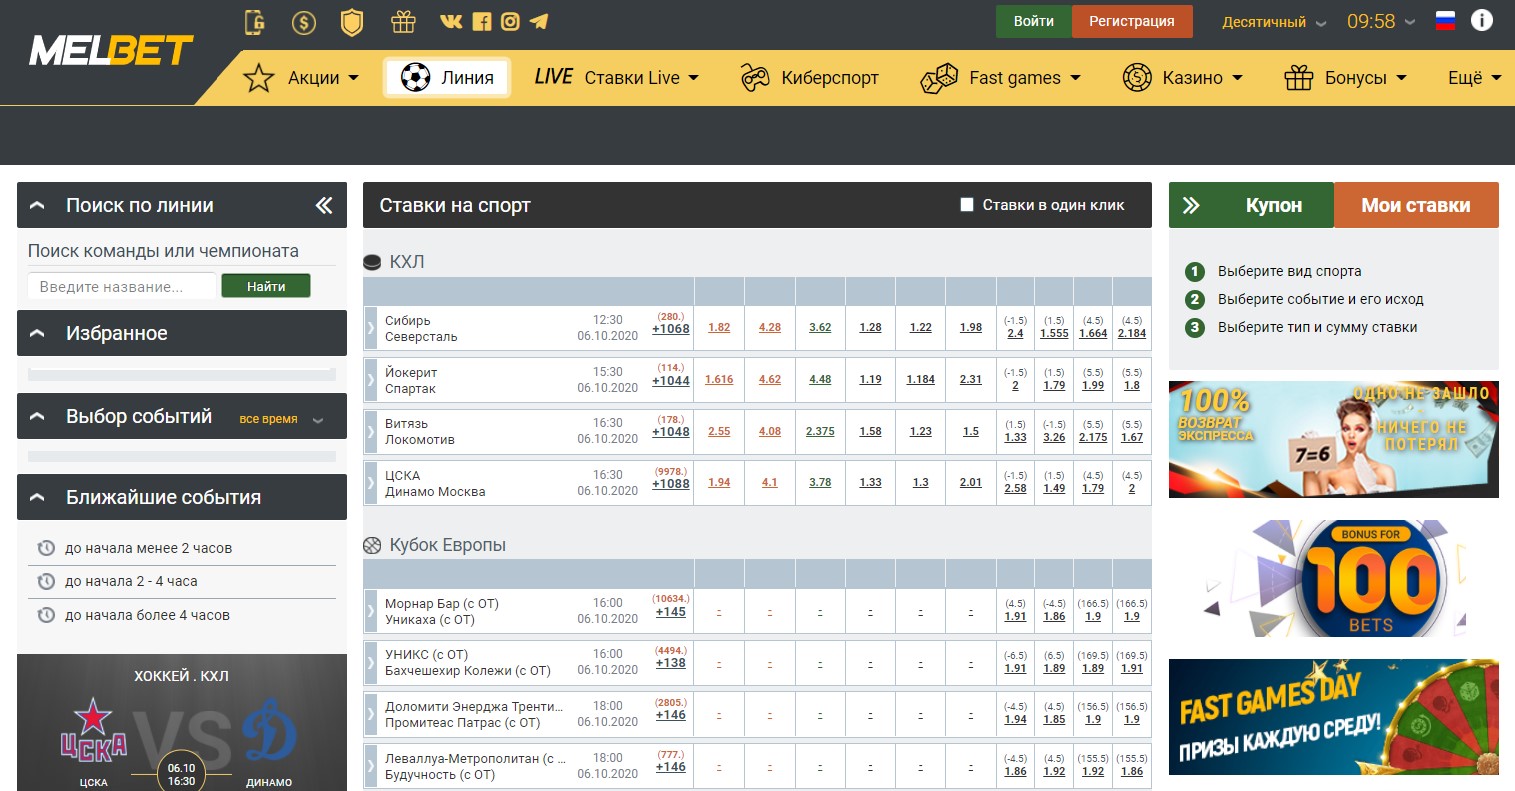Open the Instagram social icon
Screen dimensions: 1515x791
pyautogui.click(x=510, y=21)
